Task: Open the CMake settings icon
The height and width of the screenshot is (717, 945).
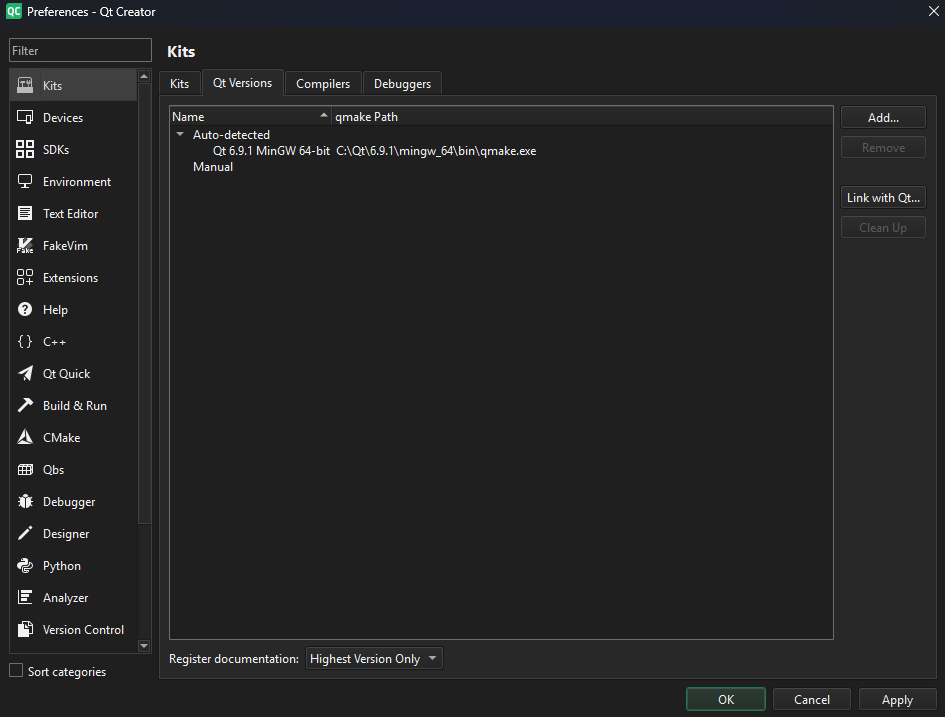Action: coord(25,438)
